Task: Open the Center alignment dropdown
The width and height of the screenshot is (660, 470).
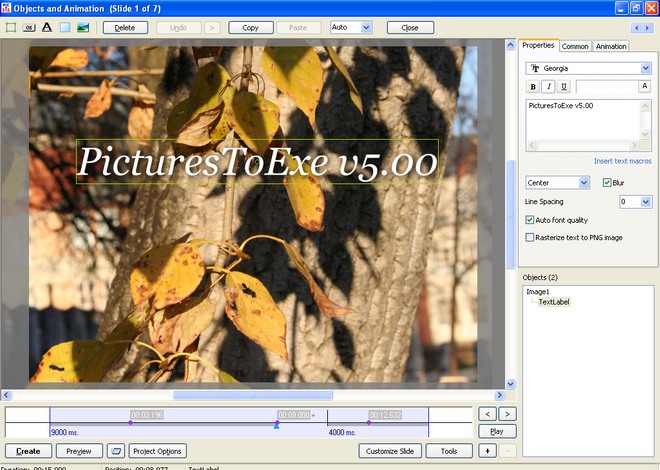Action: click(584, 183)
